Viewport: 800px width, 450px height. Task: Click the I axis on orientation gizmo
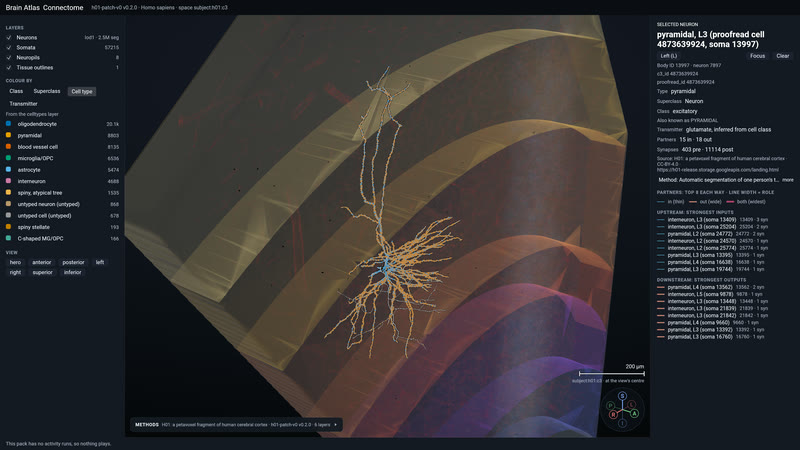tap(622, 423)
